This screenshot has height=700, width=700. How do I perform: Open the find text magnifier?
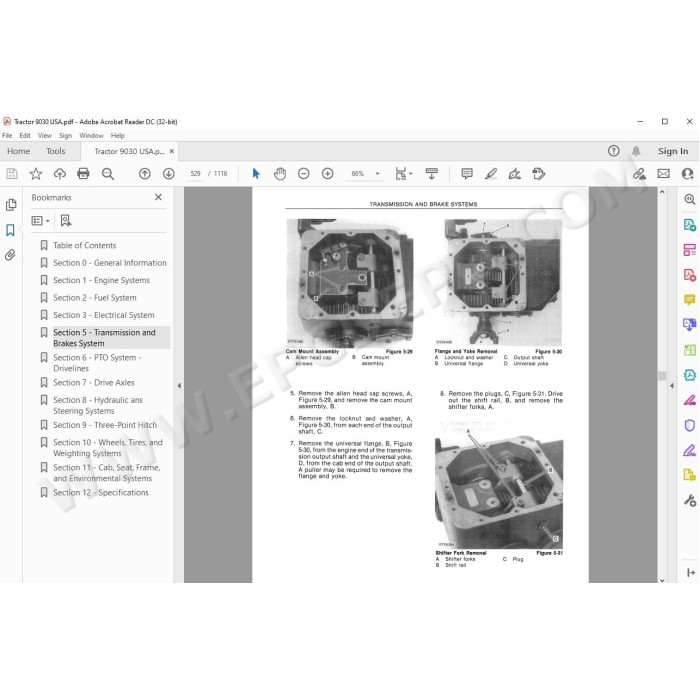108,174
